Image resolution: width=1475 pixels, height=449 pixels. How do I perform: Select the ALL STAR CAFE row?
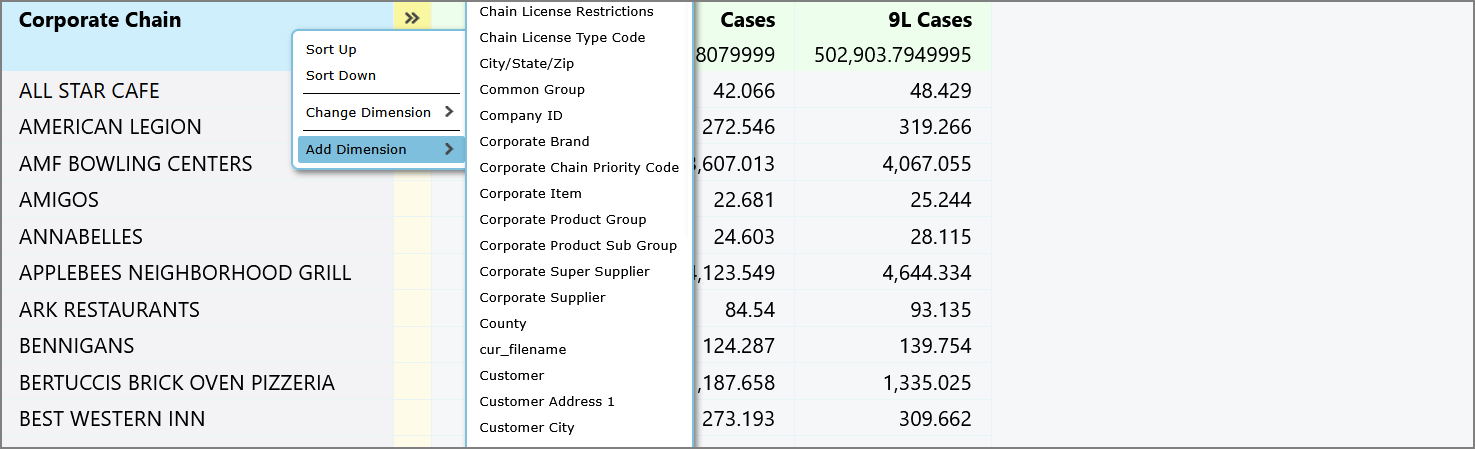(x=89, y=91)
